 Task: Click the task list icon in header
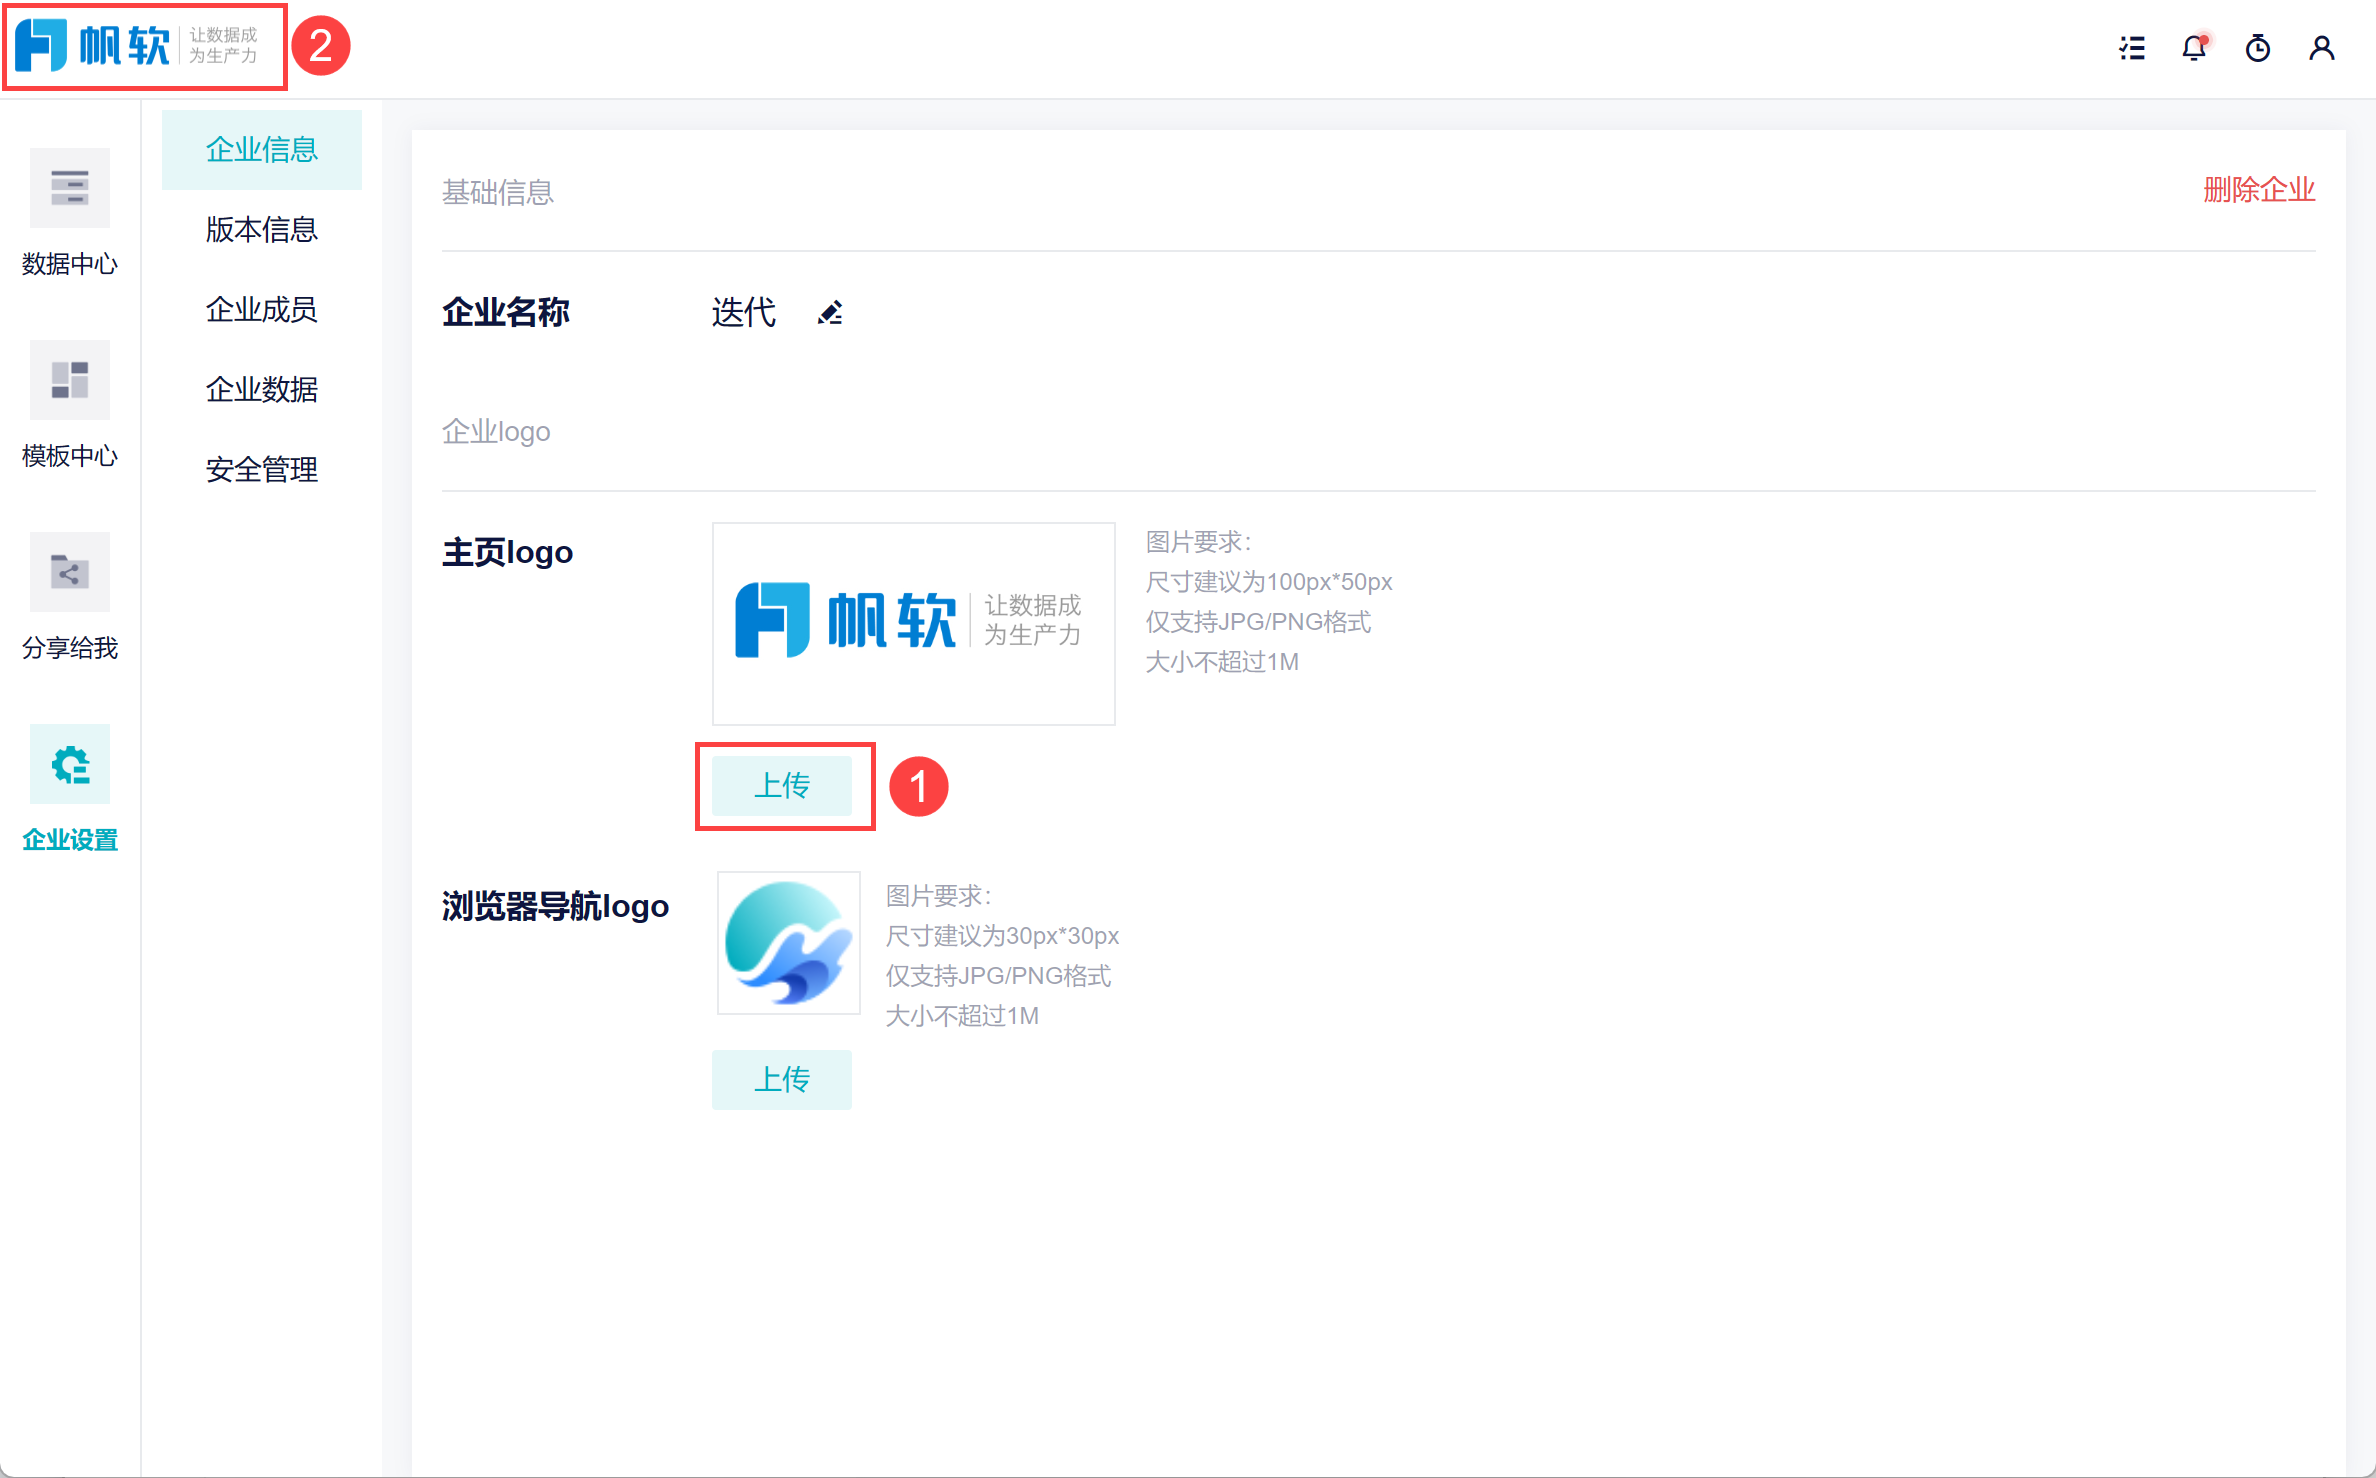[2132, 48]
